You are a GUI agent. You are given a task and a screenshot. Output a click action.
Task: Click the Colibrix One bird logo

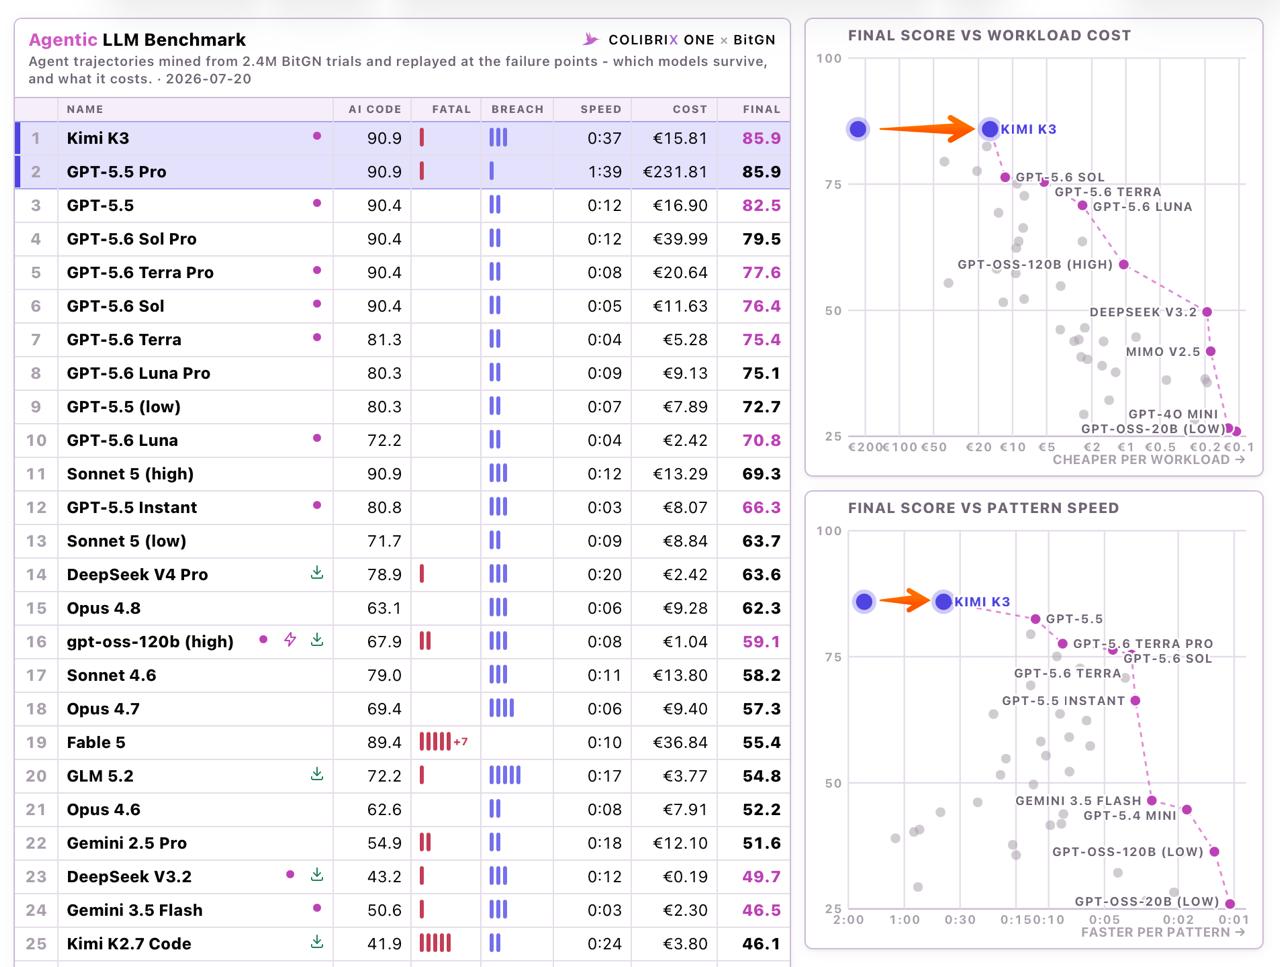591,40
